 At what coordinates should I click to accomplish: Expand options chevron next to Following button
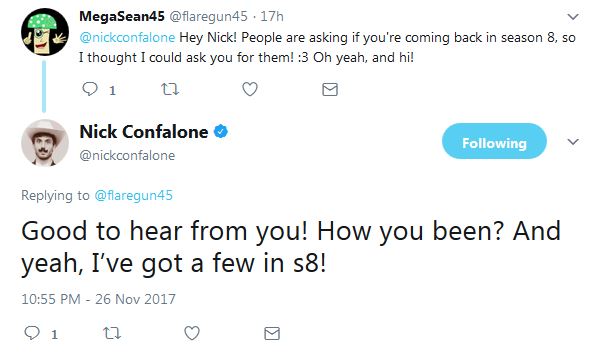tap(573, 142)
